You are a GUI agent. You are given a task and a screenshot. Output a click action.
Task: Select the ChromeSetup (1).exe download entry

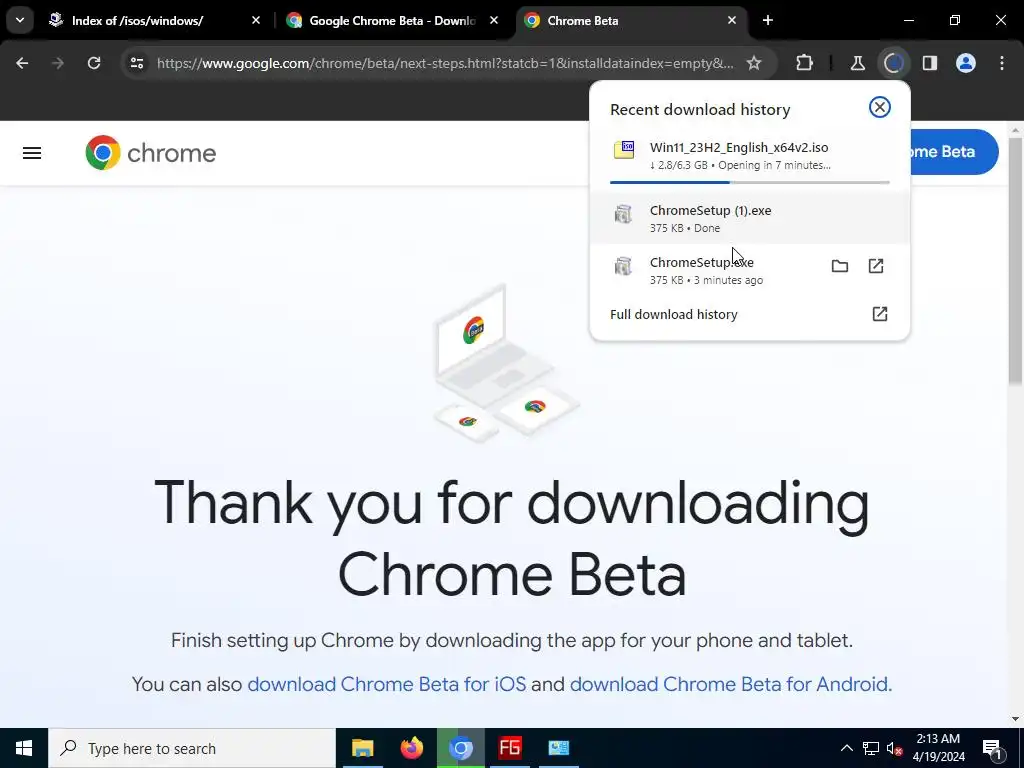click(x=750, y=218)
